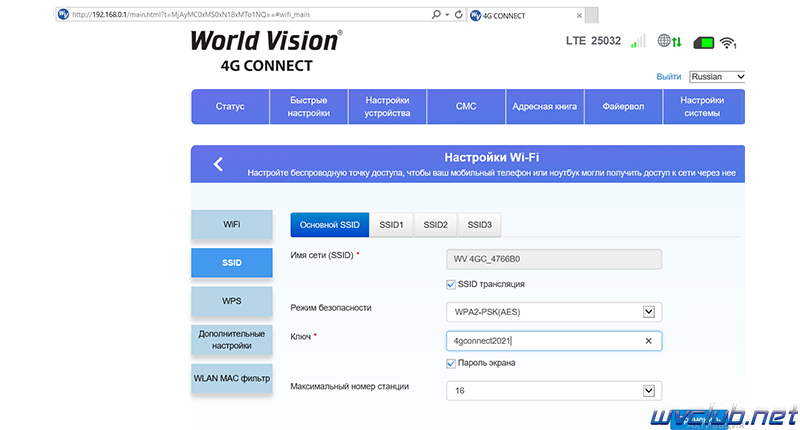Click the green battery level icon
The height and width of the screenshot is (430, 800).
point(704,42)
